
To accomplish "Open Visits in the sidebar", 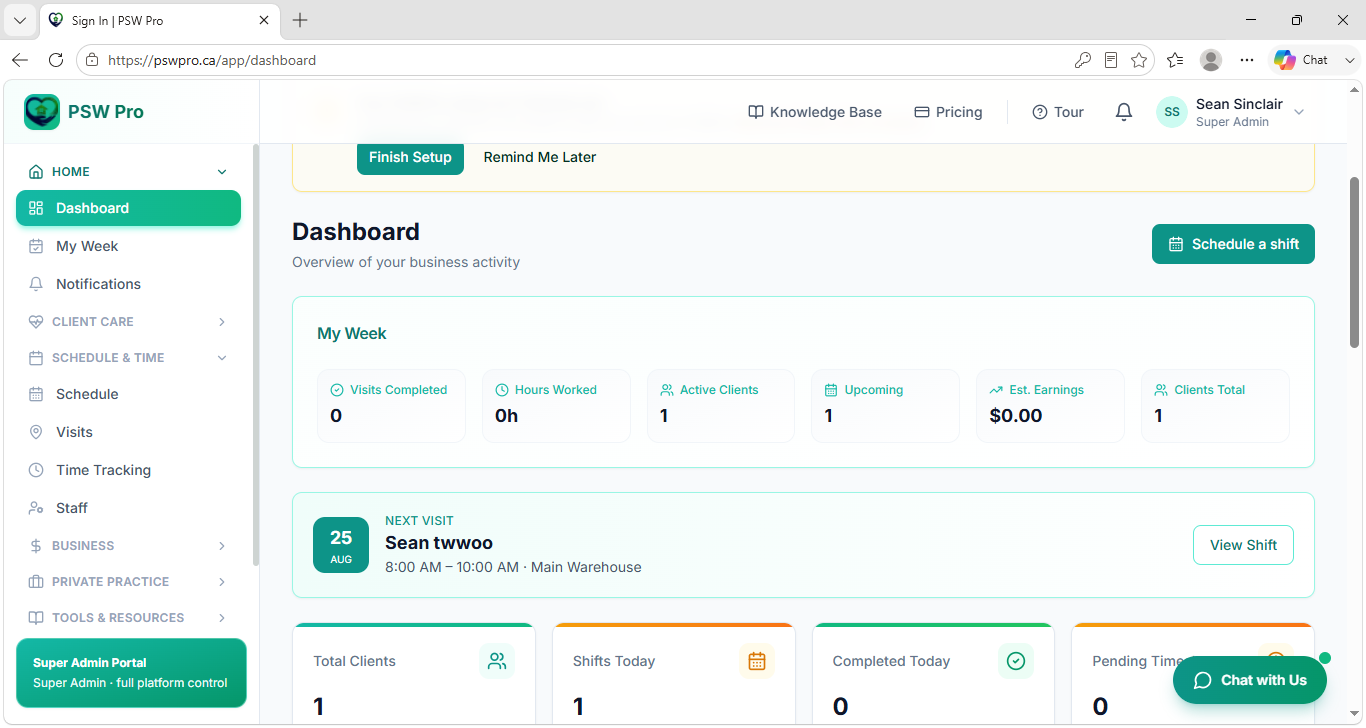I will coord(128,432).
